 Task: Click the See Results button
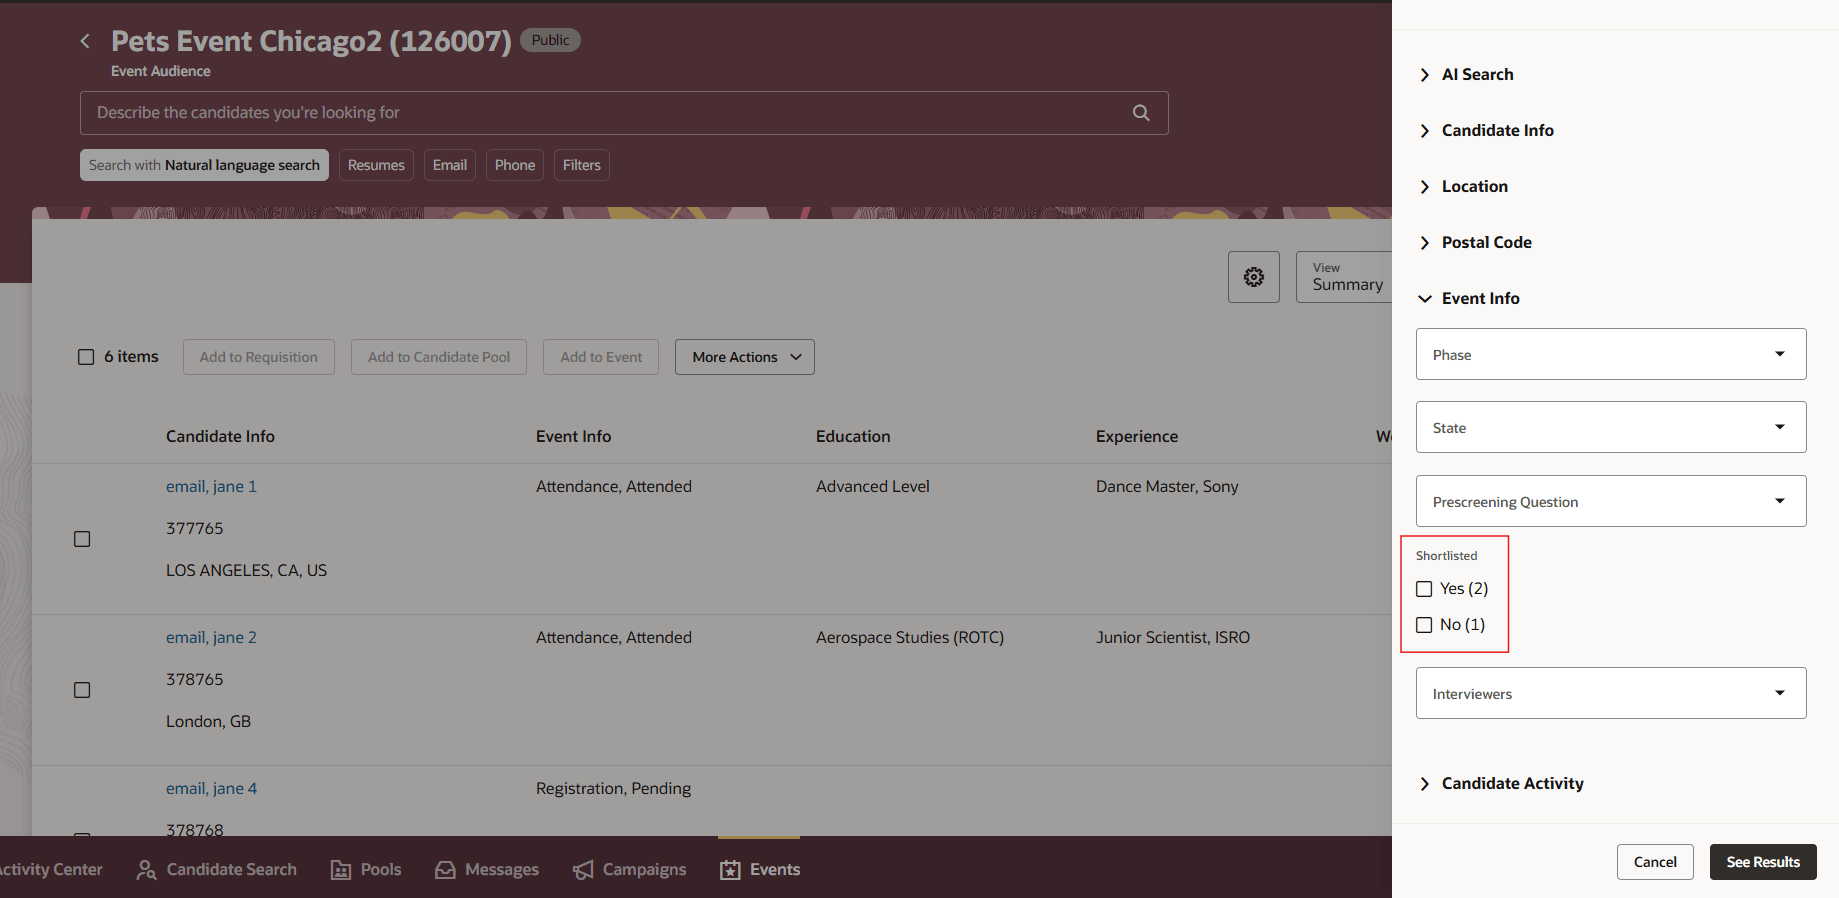click(x=1763, y=862)
